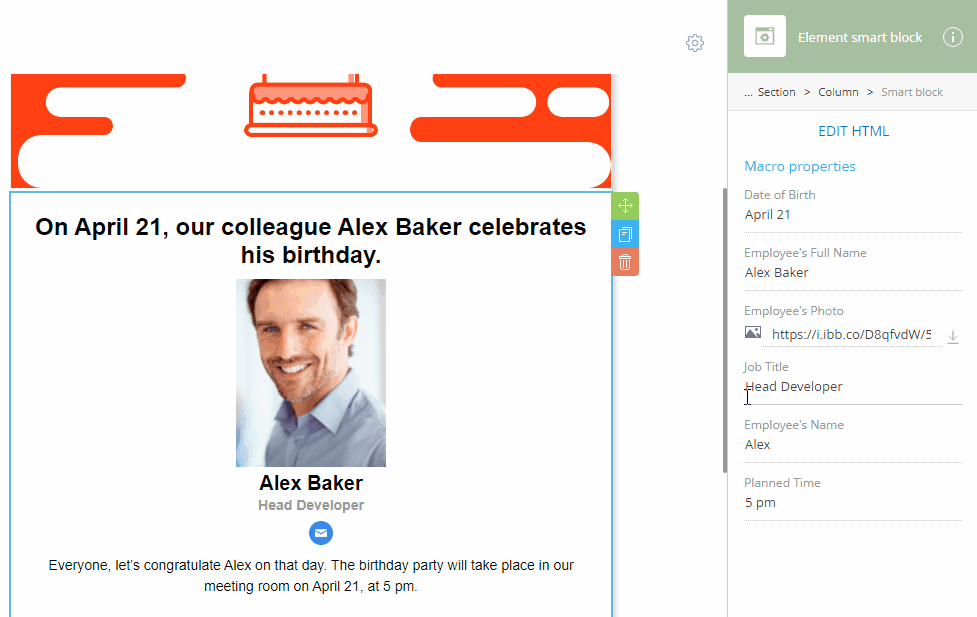
Task: Click the Job Title input field
Action: point(852,387)
